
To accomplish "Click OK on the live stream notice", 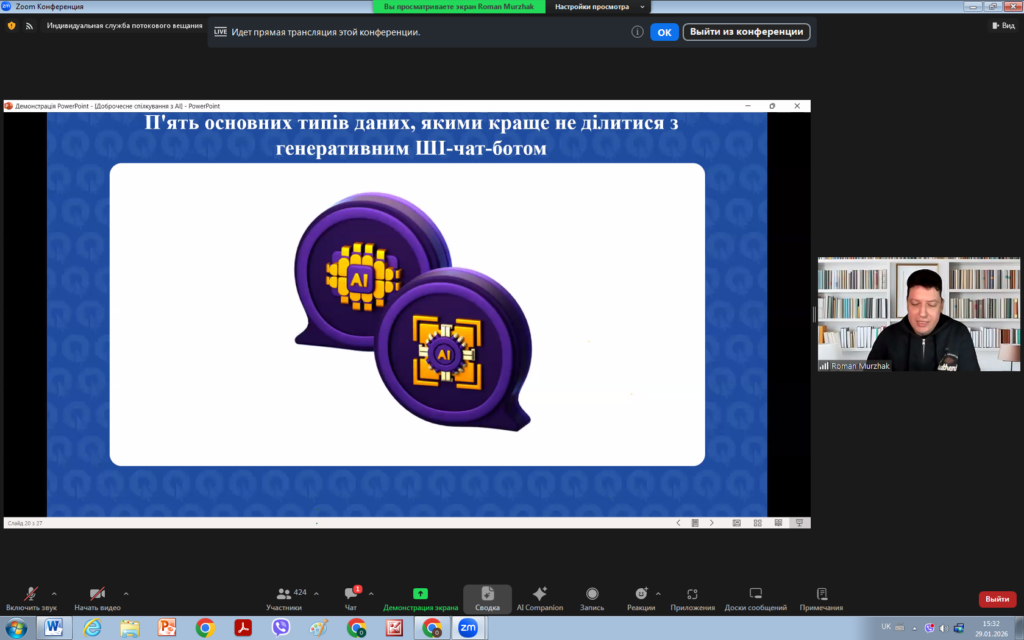I will [x=664, y=32].
